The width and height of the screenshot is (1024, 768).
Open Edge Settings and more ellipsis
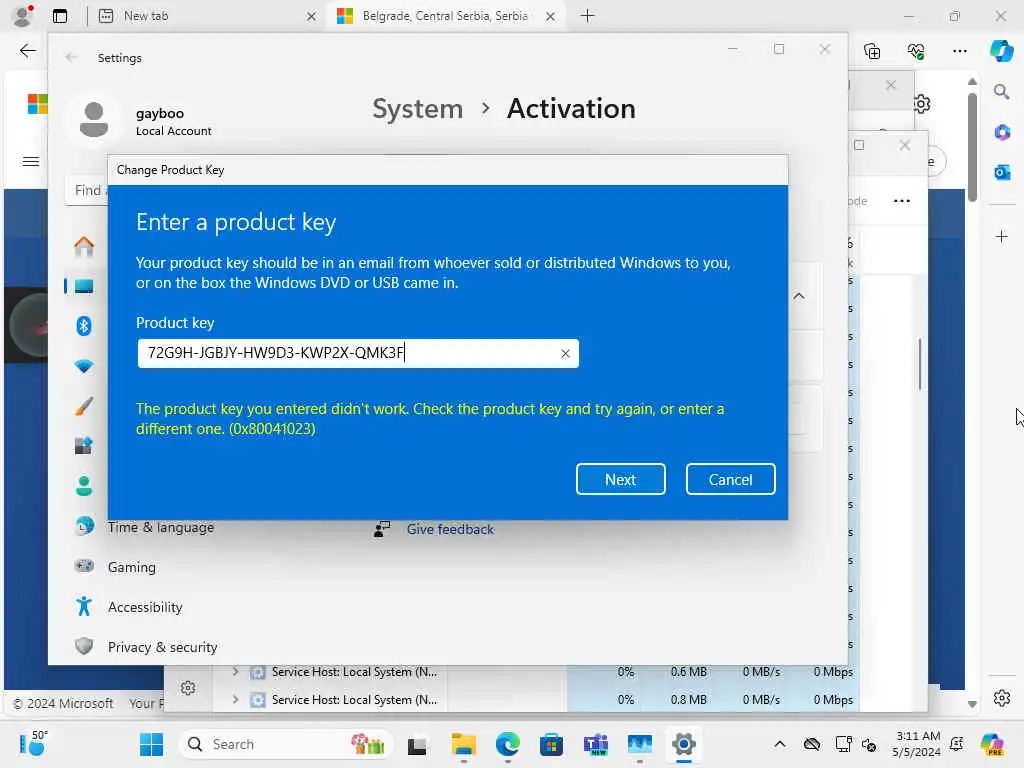pos(959,51)
